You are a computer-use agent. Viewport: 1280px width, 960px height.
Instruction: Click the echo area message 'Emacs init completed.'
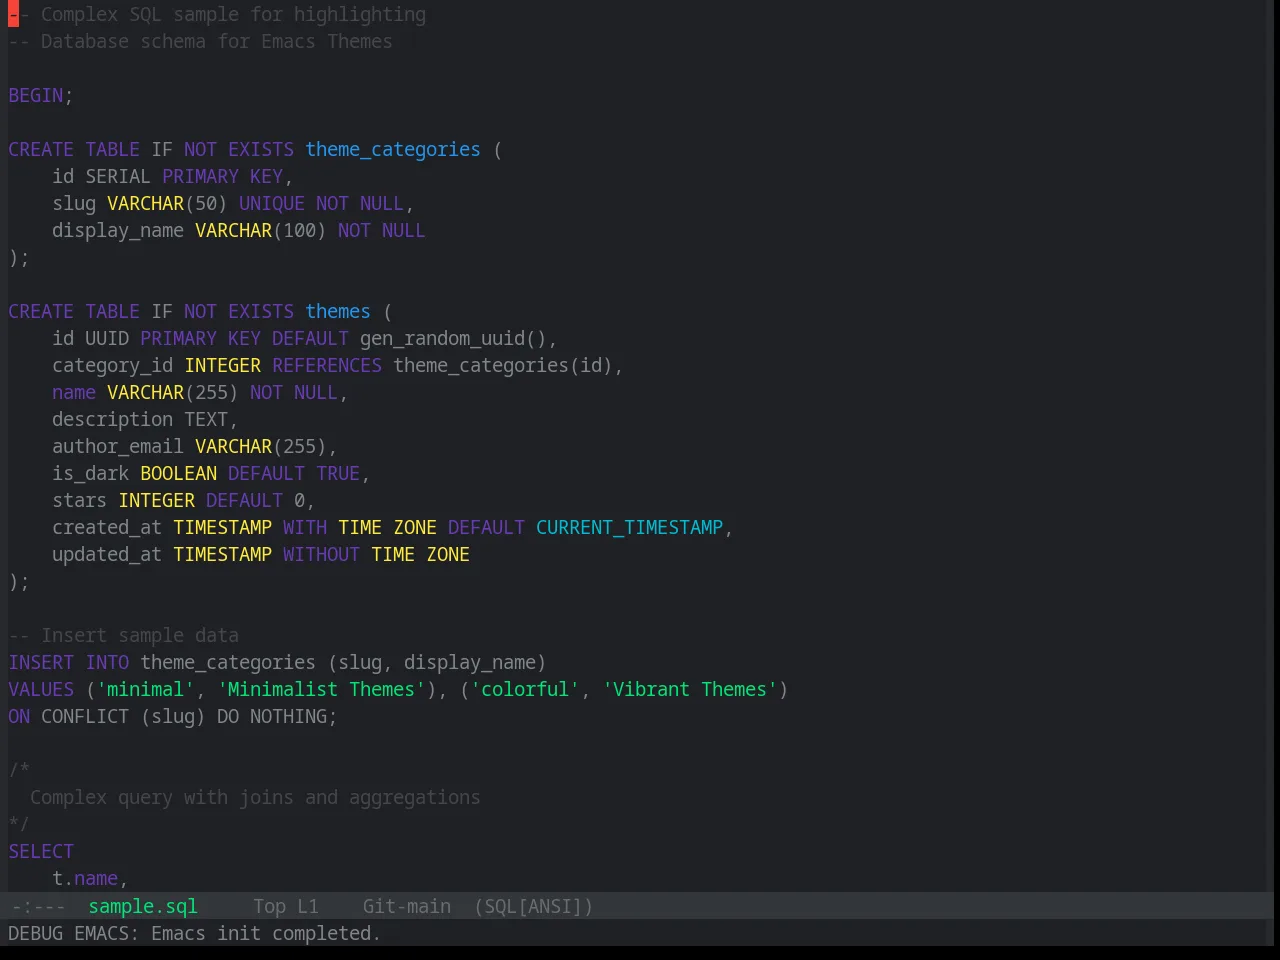(x=265, y=933)
